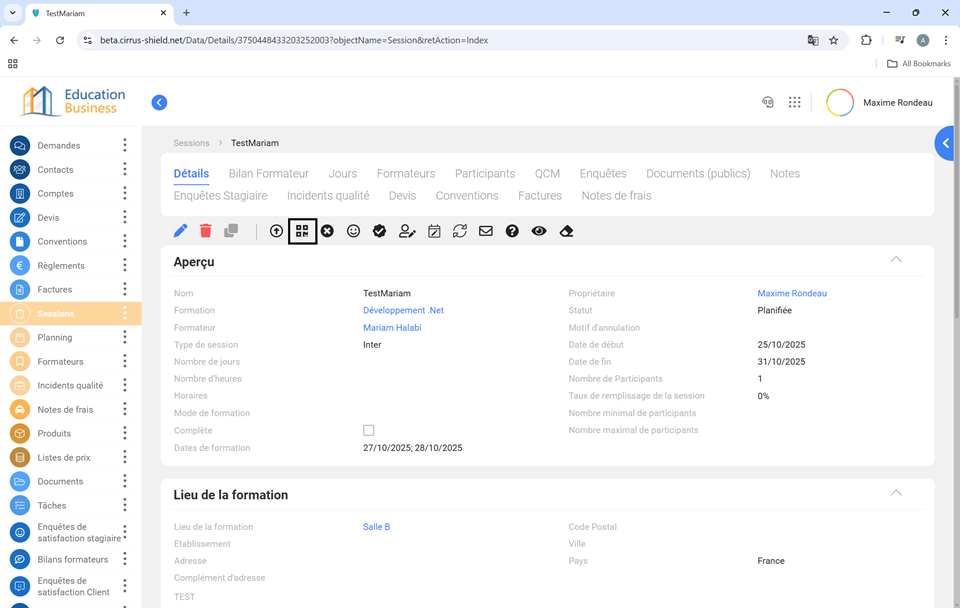Collapse the Lieu de la formation section
This screenshot has width=960, height=608.
(x=895, y=493)
